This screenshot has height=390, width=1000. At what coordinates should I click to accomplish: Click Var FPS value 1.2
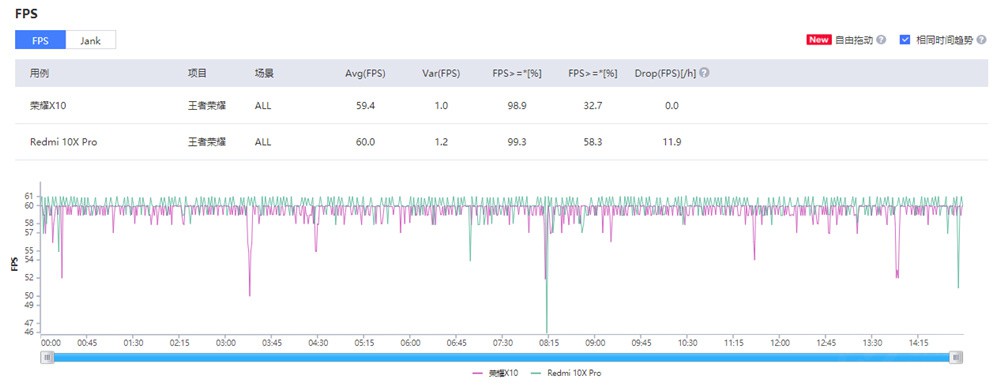tap(441, 142)
